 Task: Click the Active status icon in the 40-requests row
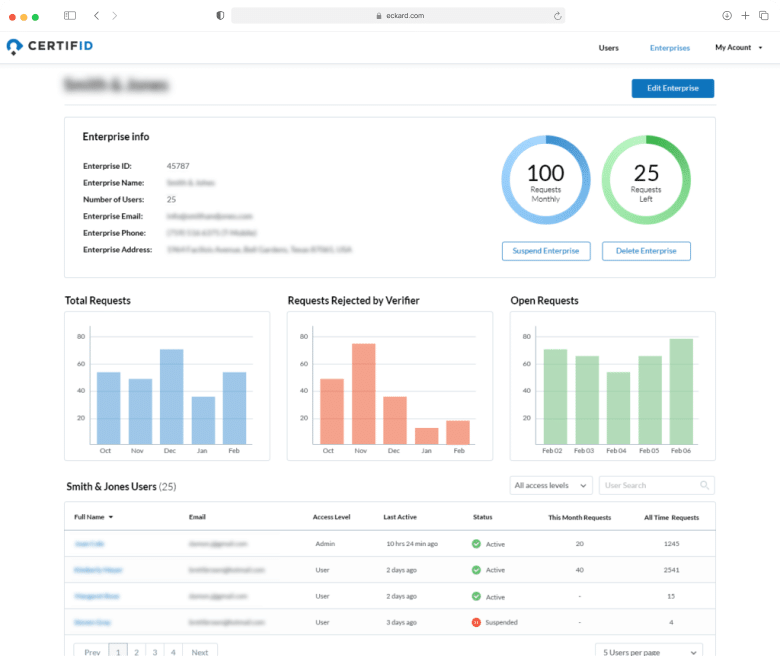click(x=476, y=569)
